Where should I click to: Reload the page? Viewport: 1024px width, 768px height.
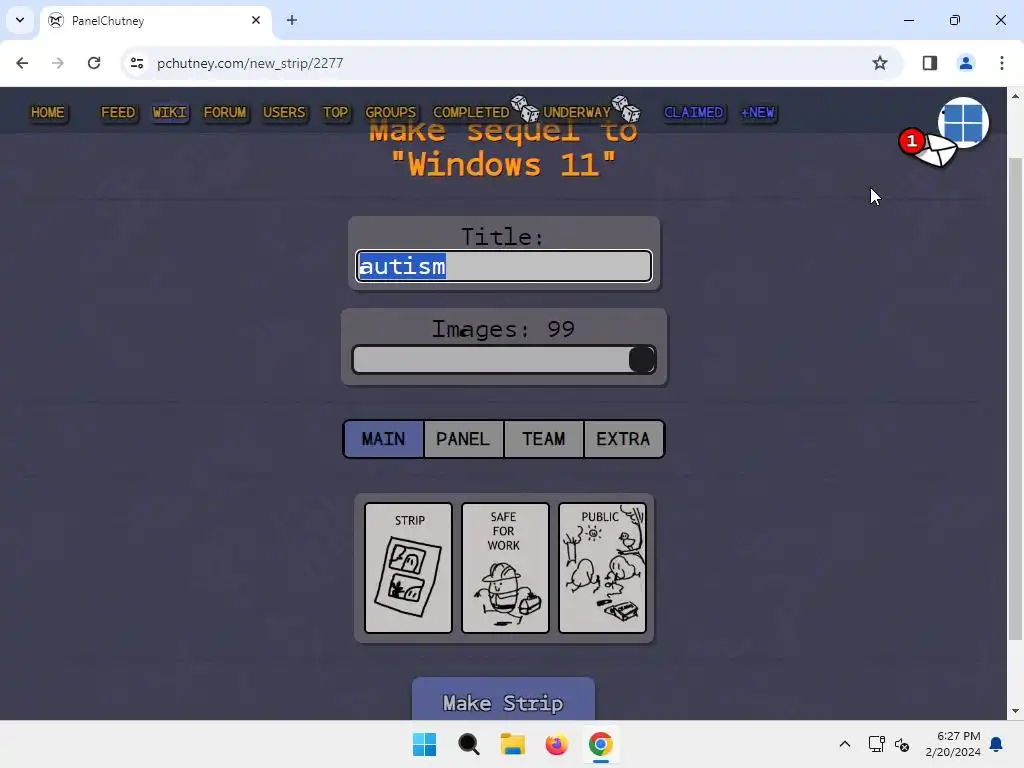click(94, 63)
